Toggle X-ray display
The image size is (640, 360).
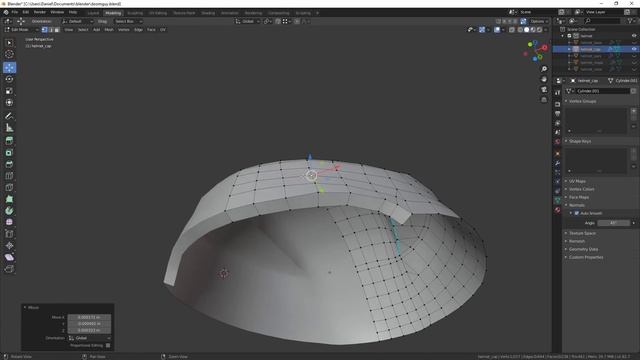tap(511, 30)
